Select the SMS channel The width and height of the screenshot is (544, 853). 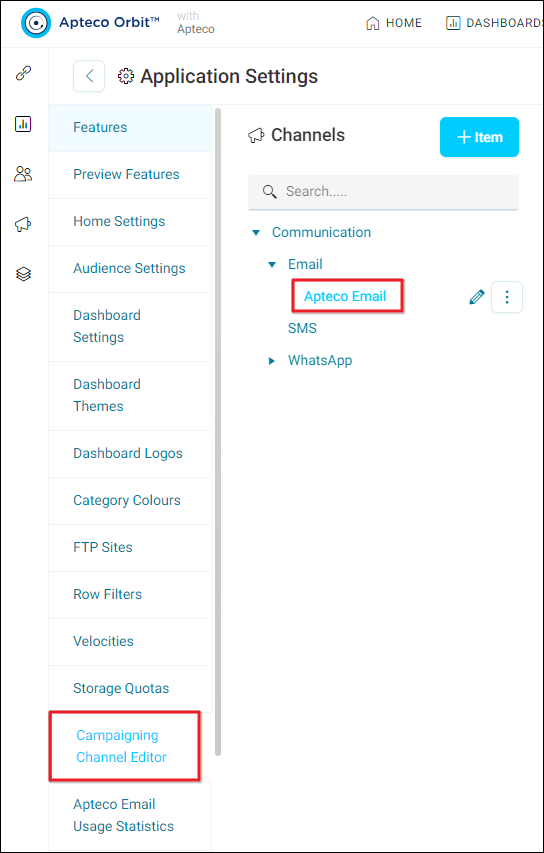[x=302, y=329]
